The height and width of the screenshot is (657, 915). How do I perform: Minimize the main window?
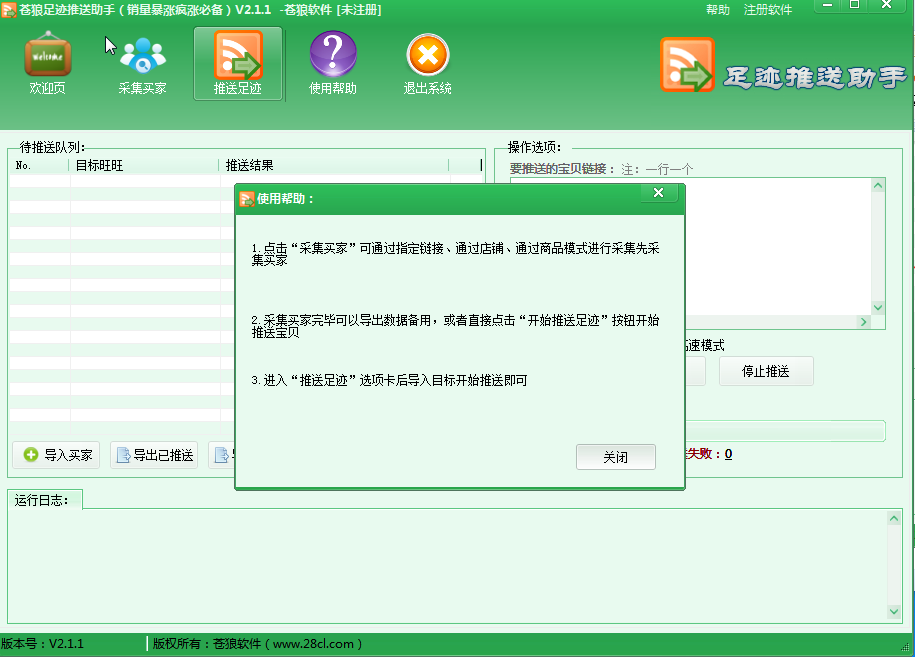(827, 5)
